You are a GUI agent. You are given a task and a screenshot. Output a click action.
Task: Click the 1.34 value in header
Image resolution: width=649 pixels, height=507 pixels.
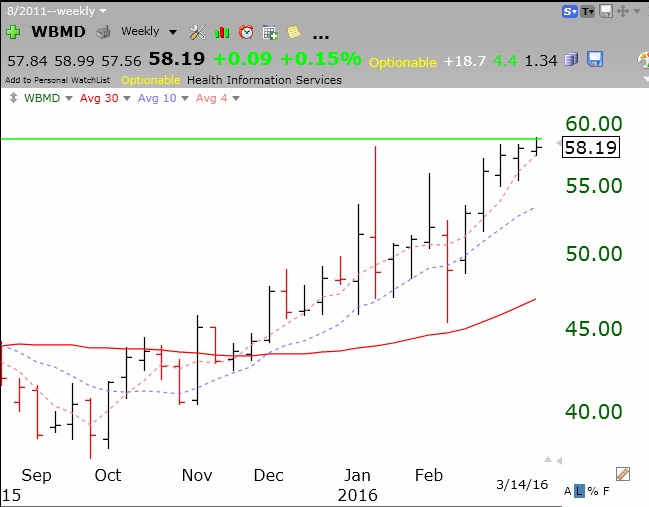[x=541, y=61]
